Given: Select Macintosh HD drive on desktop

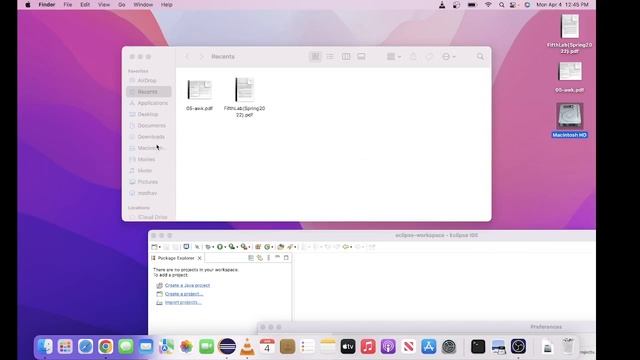Looking at the screenshot, I should pos(570,116).
